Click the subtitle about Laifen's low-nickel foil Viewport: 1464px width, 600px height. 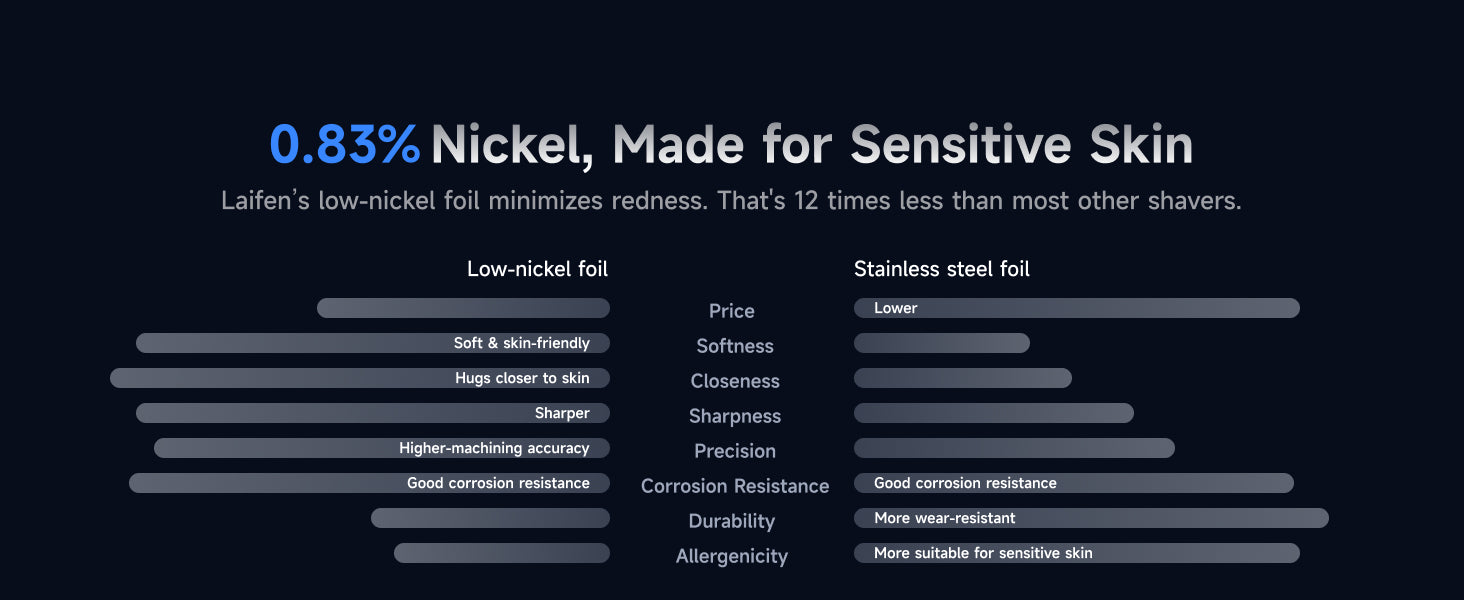[x=731, y=201]
